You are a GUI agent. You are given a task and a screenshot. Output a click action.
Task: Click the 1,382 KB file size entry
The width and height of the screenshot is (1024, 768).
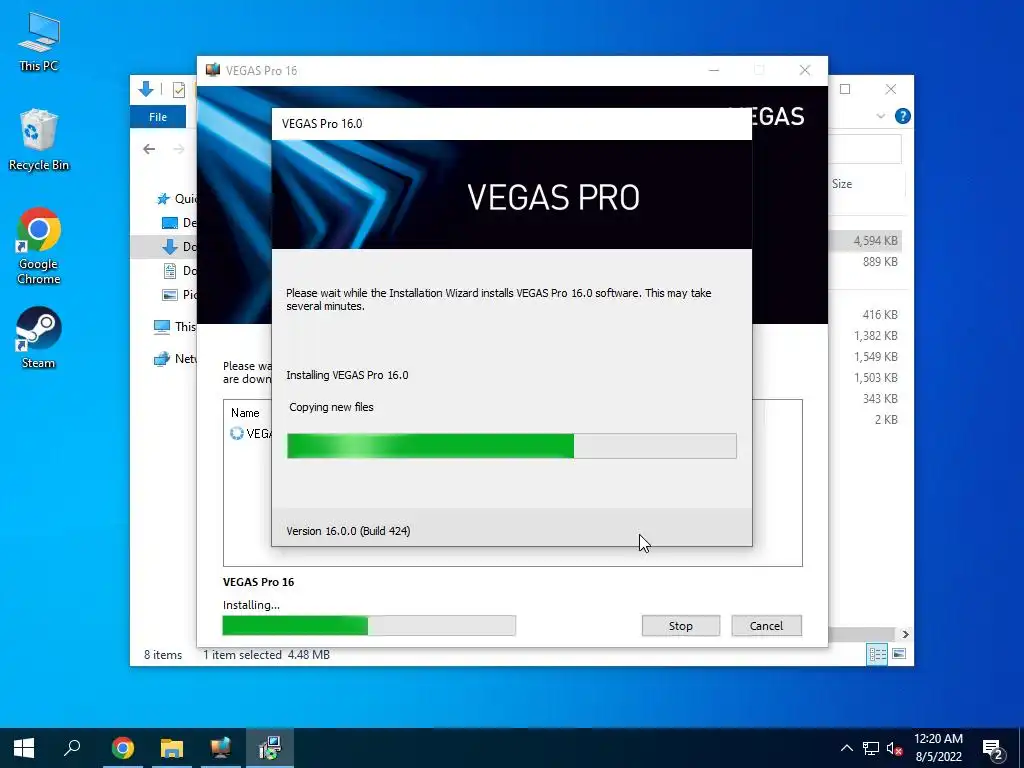[x=875, y=336]
